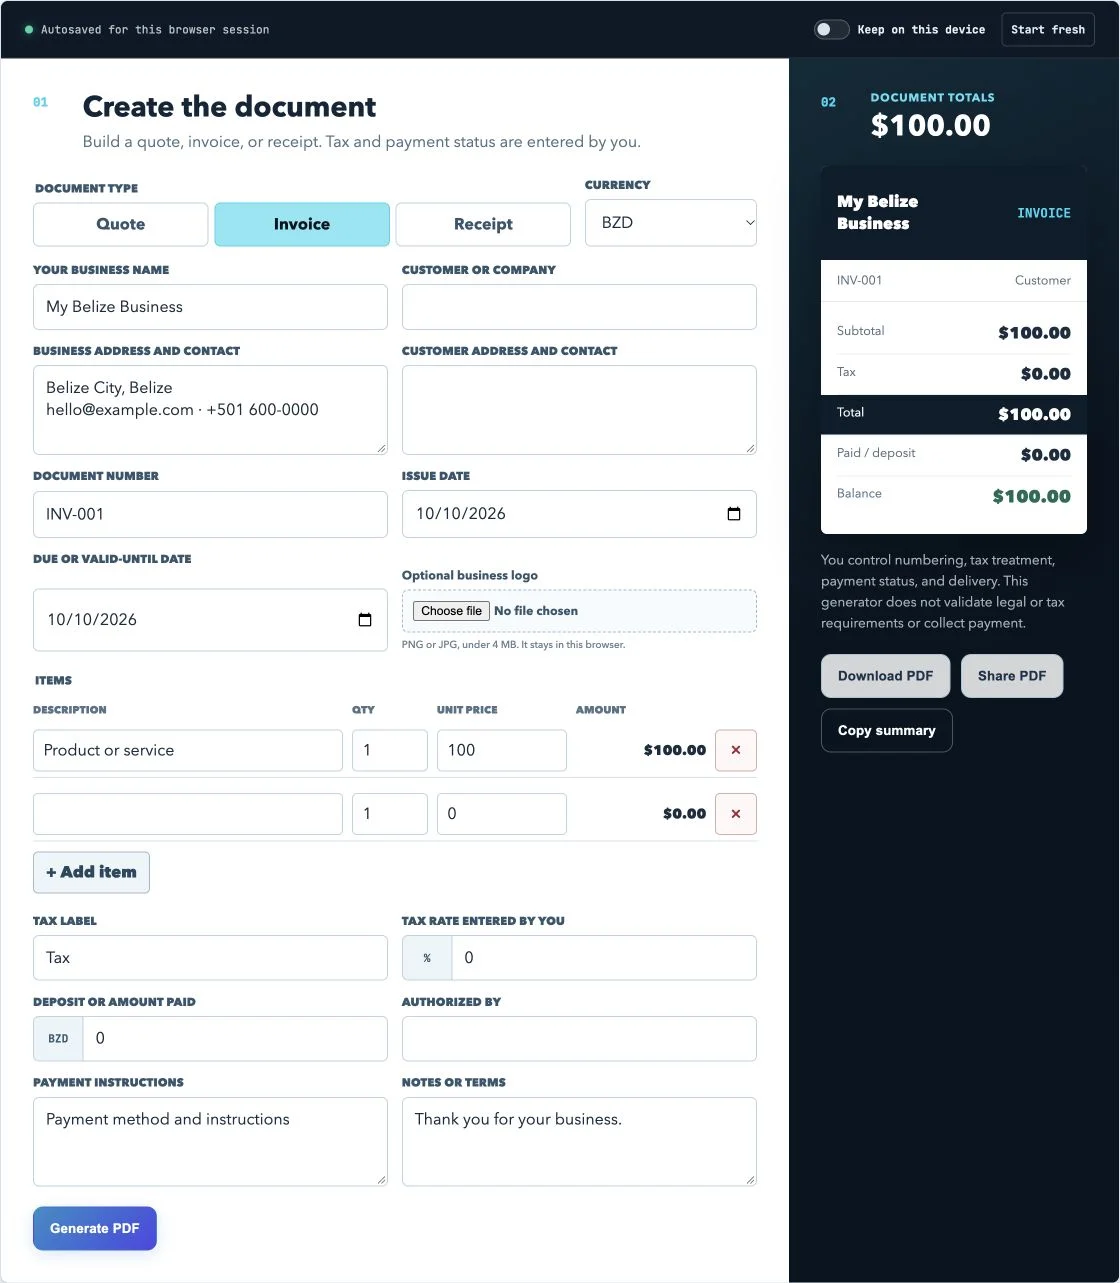Viewport: 1120px width, 1283px height.
Task: Click the empty second item description field
Action: pos(188,814)
